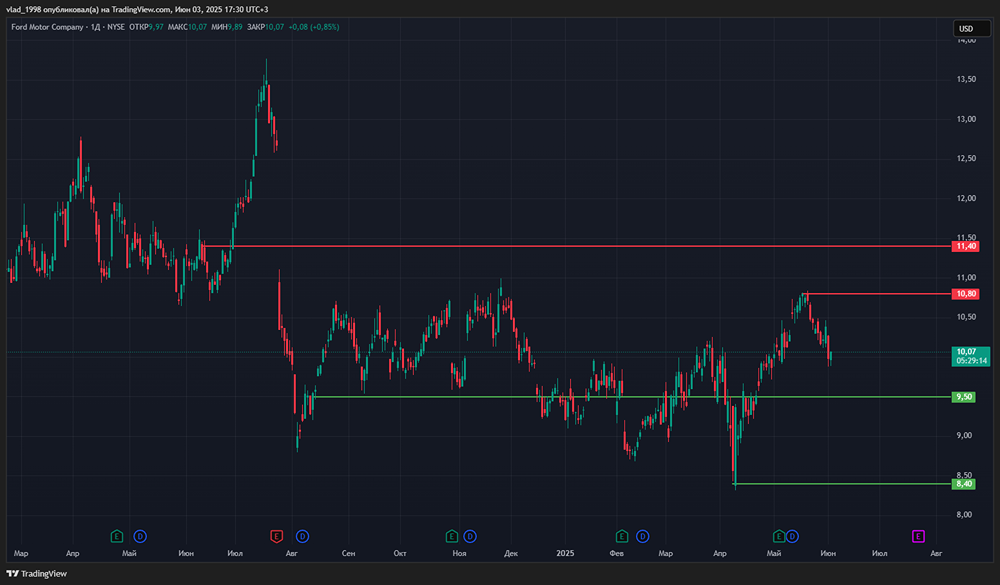The image size is (1000, 585).
Task: Click the dividend marker near Авг 2024
Action: [301, 536]
